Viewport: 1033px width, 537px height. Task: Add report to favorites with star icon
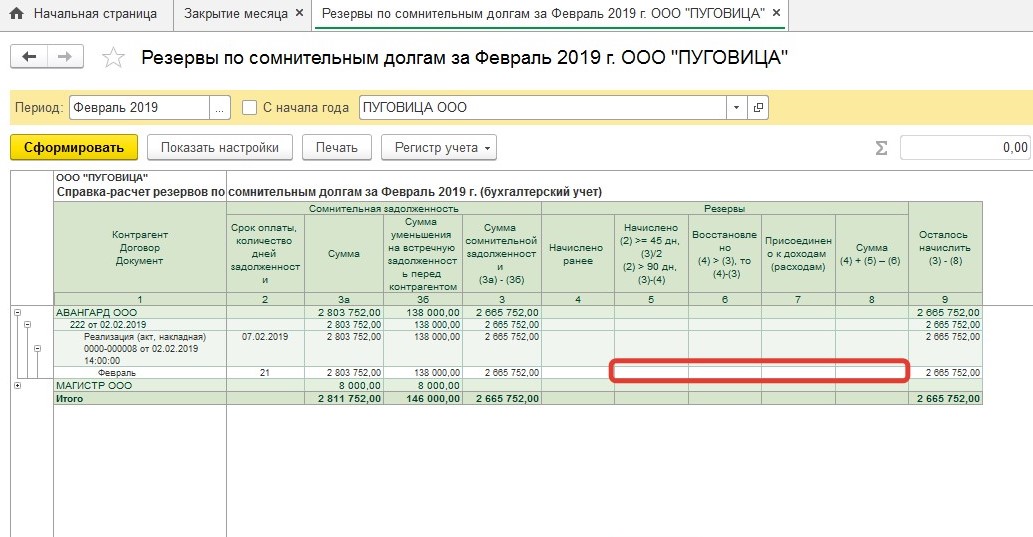[113, 58]
